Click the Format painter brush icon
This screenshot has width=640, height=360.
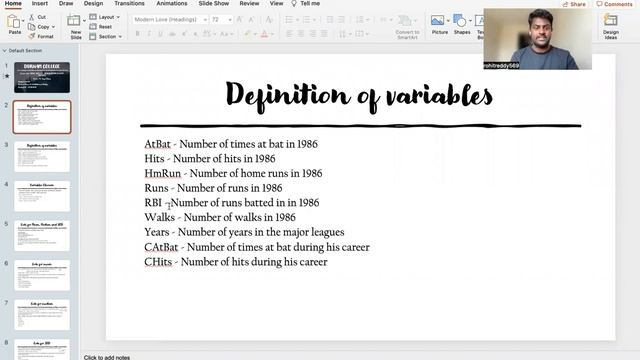coord(31,36)
